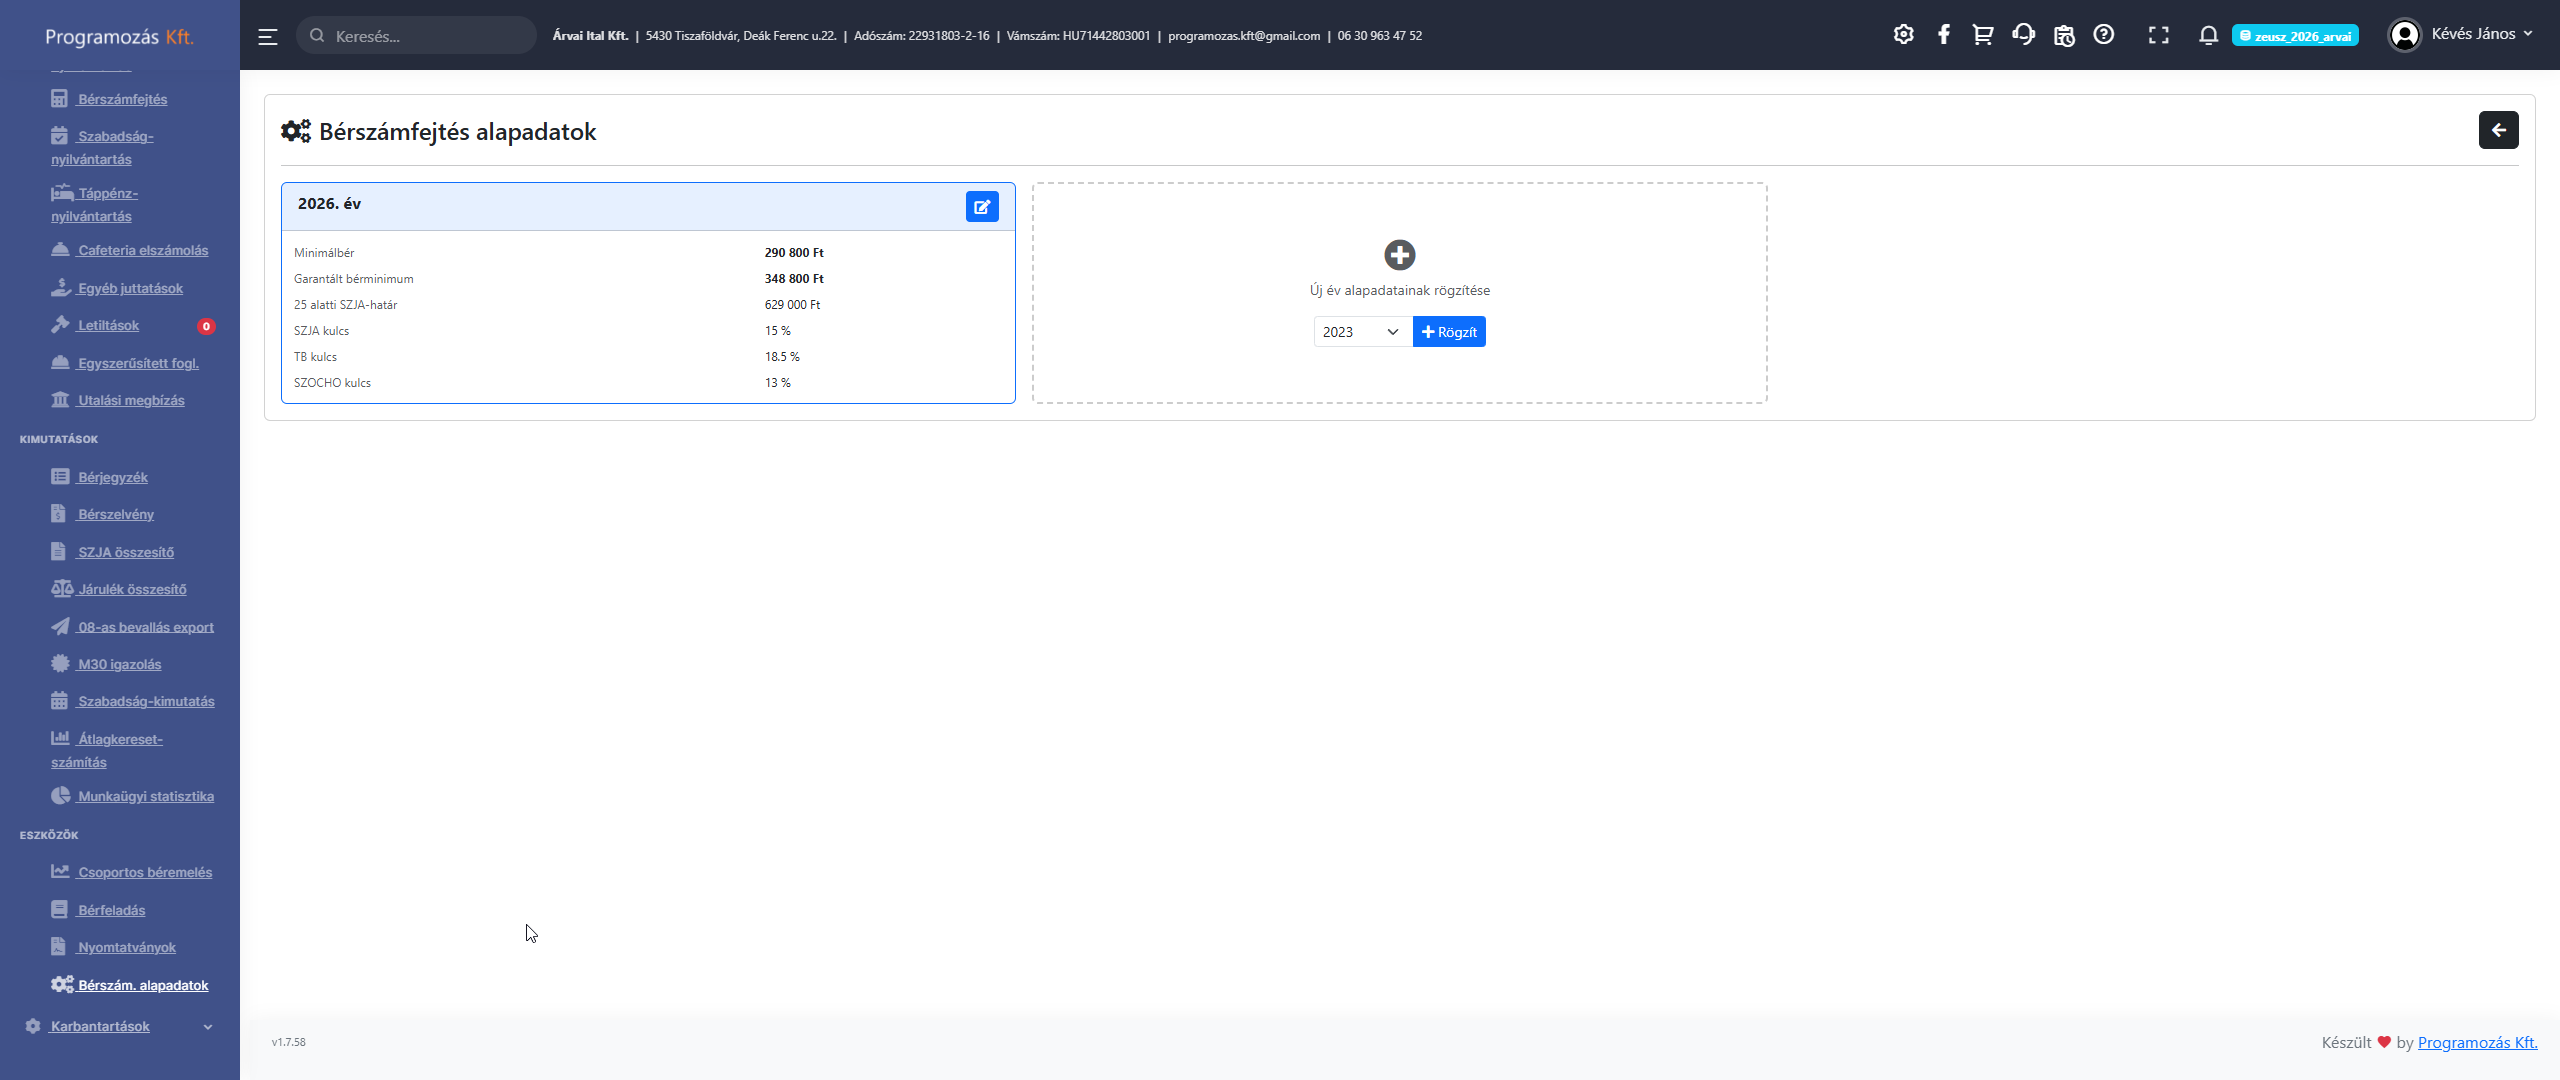
Task: Open the shopping cart icon
Action: coord(1982,35)
